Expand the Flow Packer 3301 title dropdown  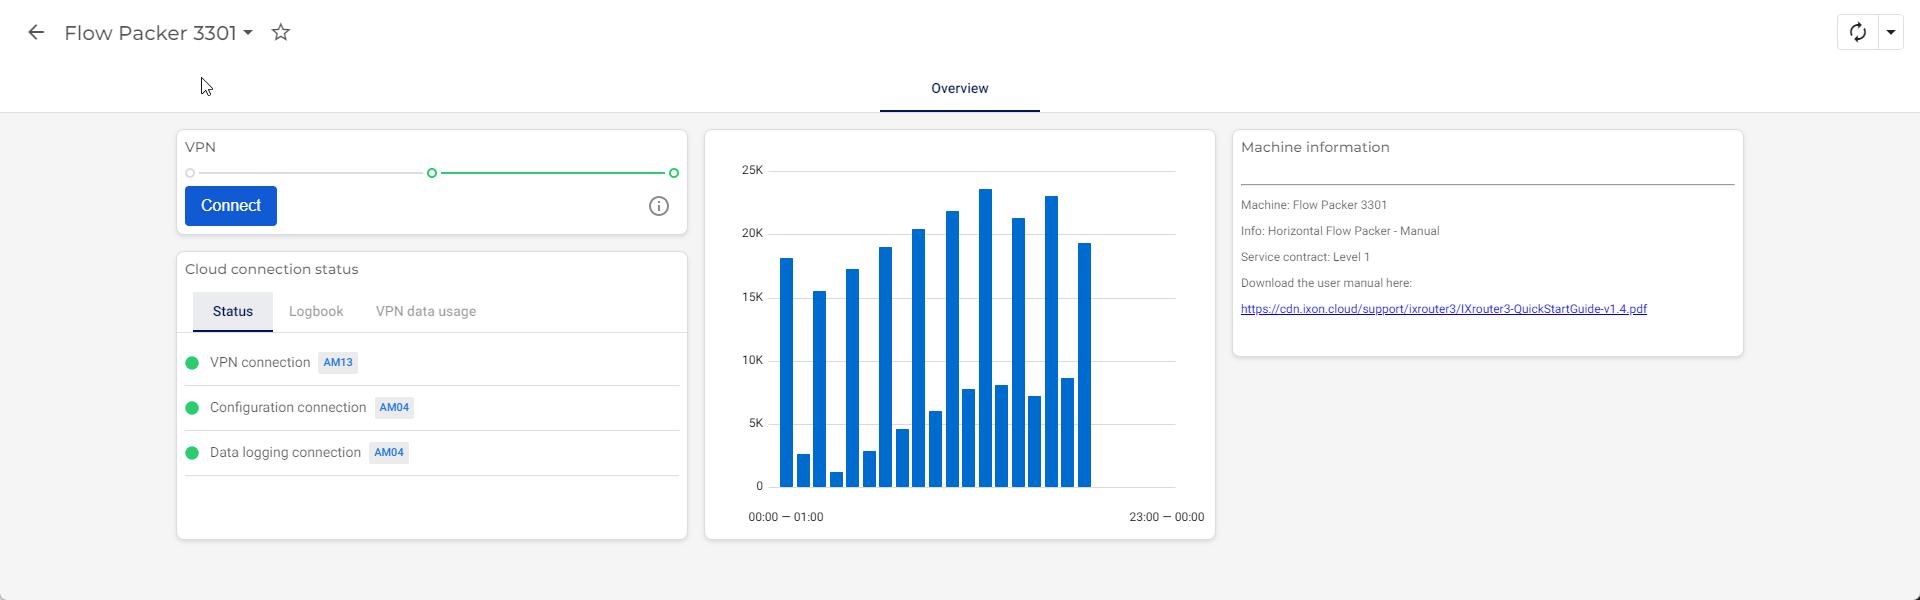[248, 33]
